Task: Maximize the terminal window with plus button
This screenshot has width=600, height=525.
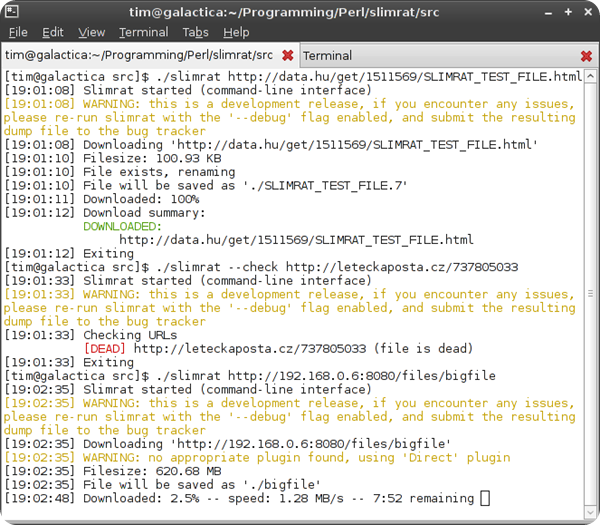Action: pos(568,12)
